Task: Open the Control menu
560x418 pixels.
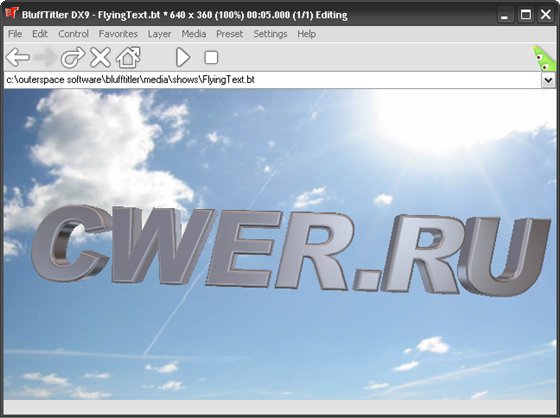Action: 73,34
